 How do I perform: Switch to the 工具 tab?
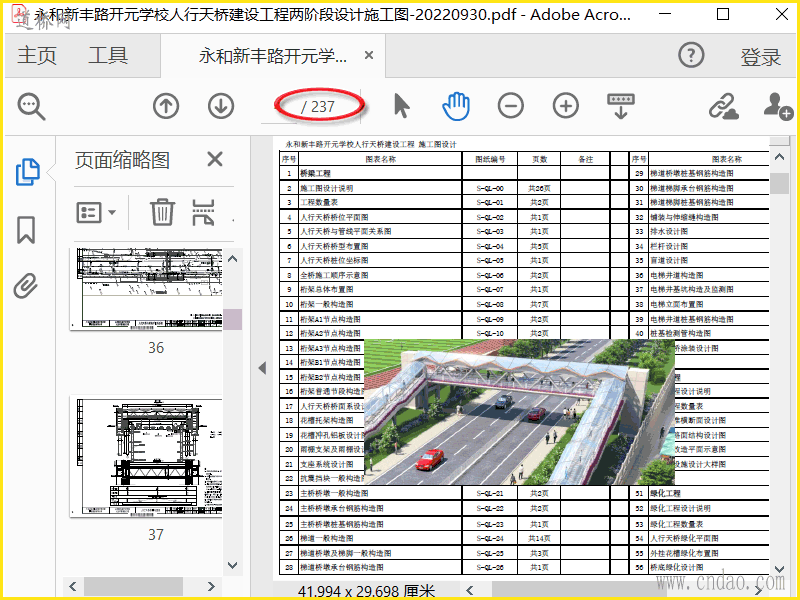click(x=108, y=55)
